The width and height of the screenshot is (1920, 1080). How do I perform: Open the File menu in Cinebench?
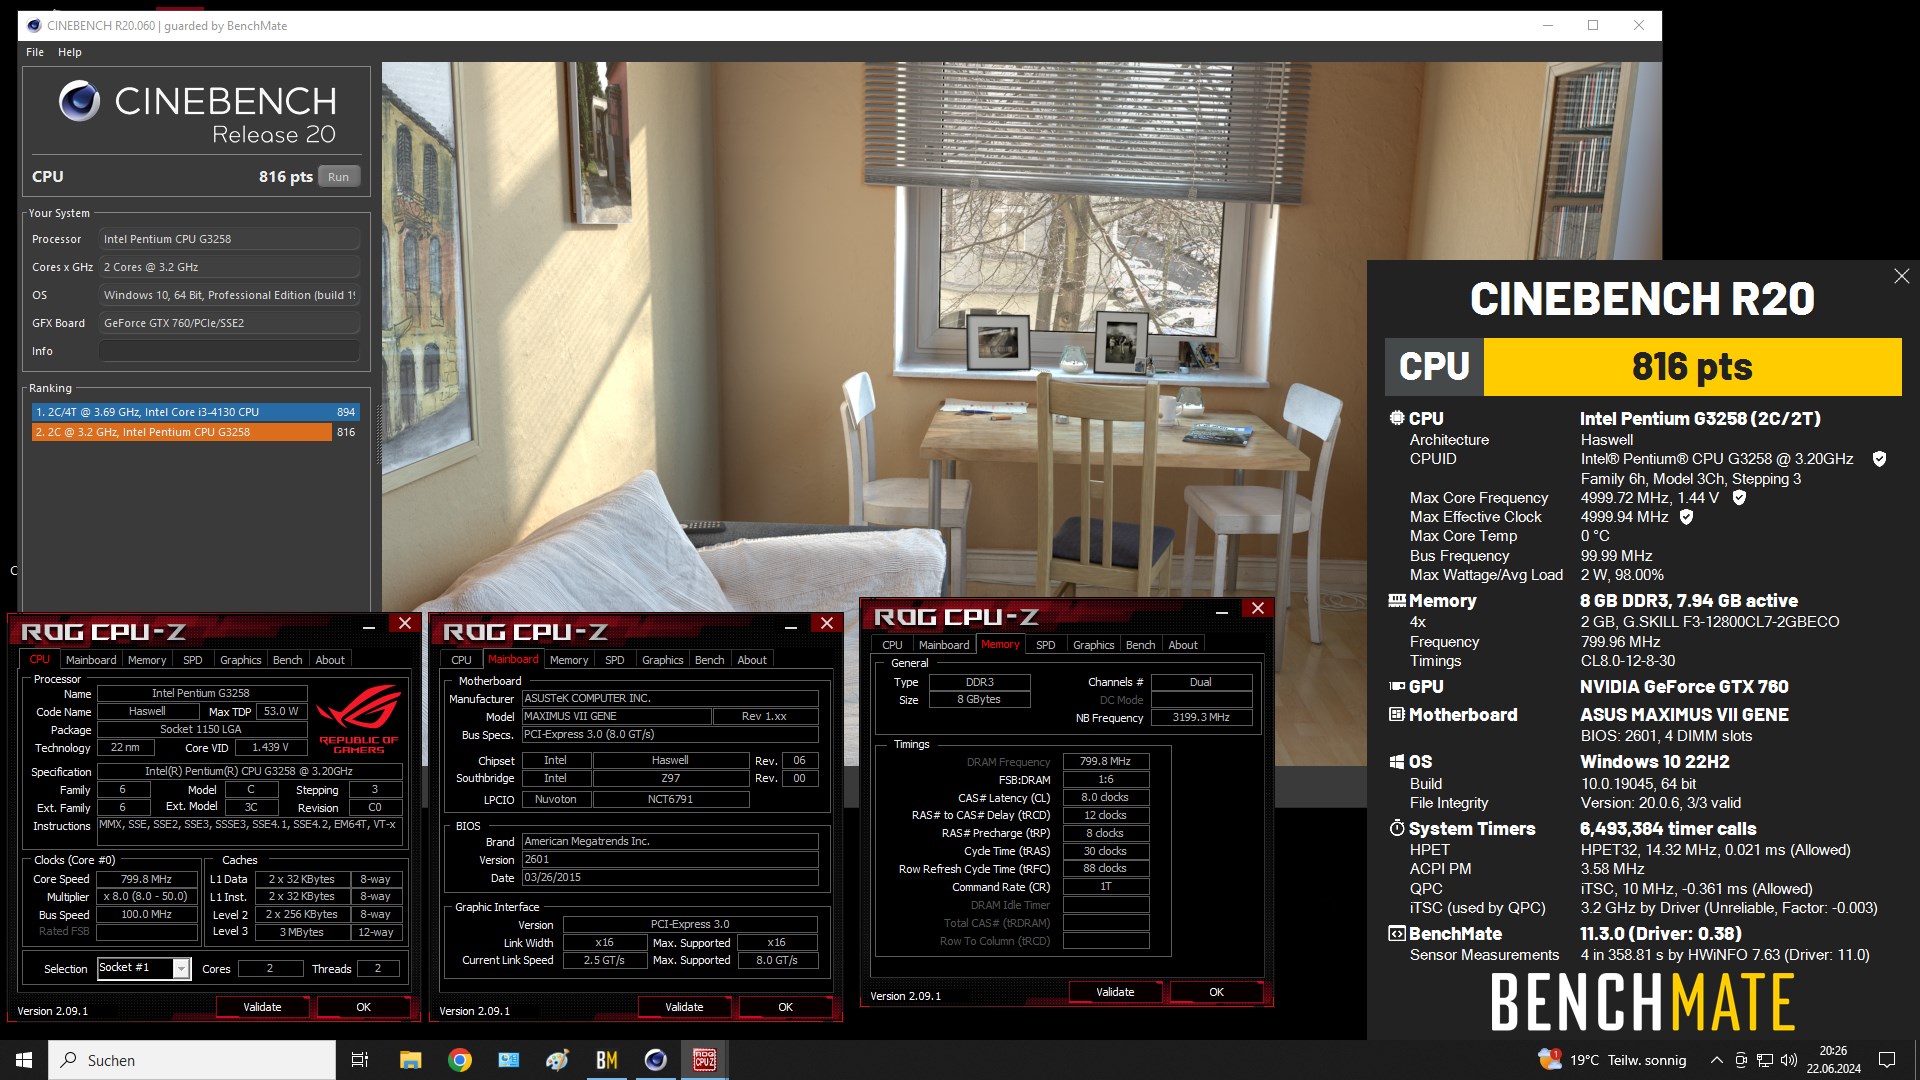tap(35, 52)
